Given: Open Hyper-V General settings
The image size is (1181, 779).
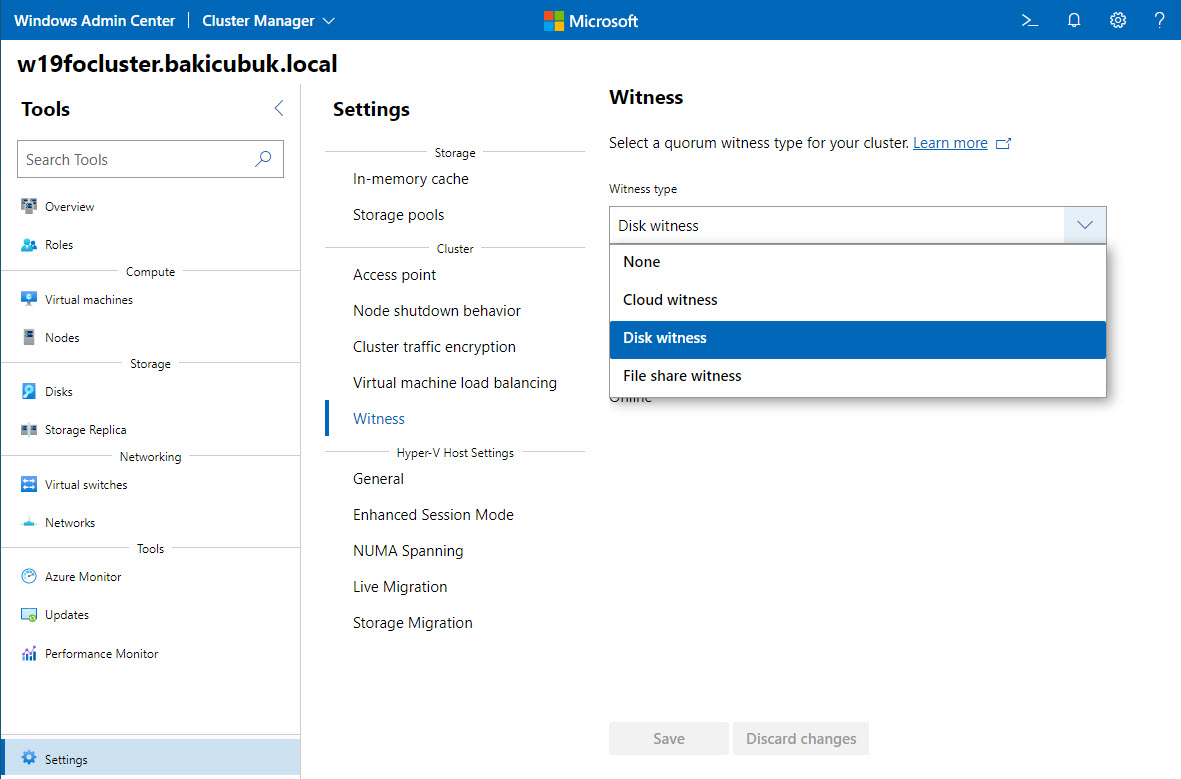Looking at the screenshot, I should point(378,479).
